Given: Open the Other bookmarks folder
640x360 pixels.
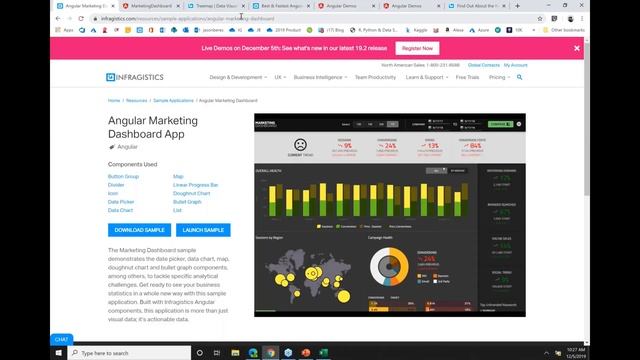Looking at the screenshot, I should [x=564, y=30].
